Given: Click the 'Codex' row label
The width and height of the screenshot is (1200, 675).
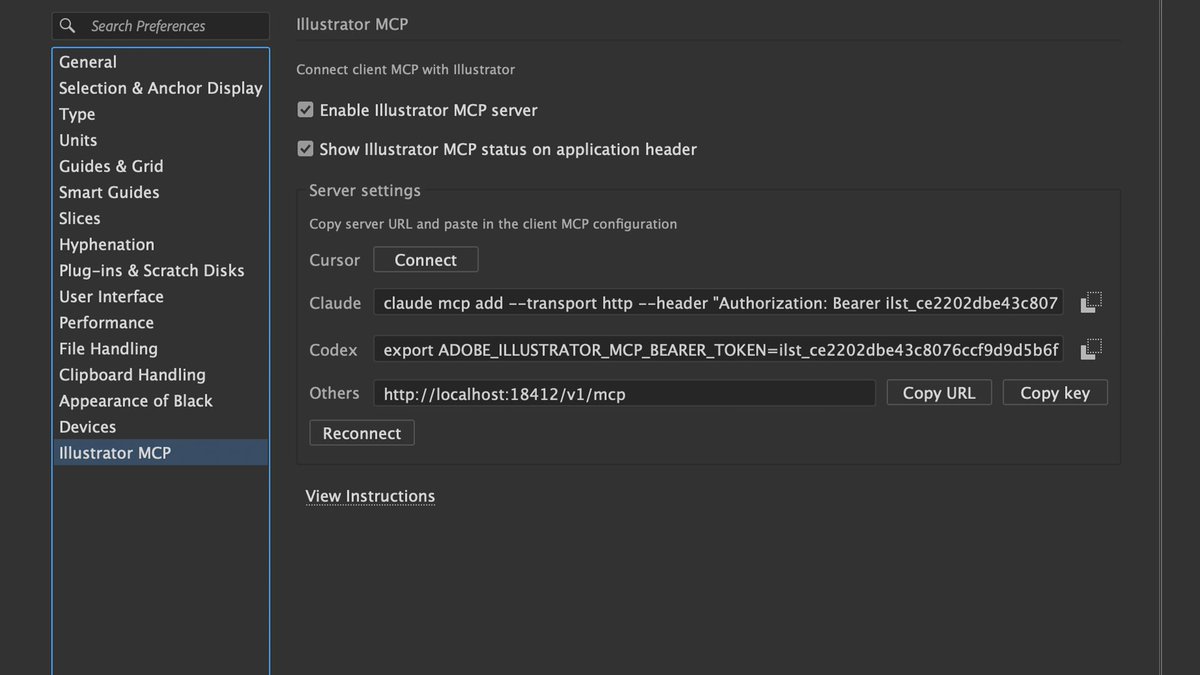Looking at the screenshot, I should tap(333, 350).
